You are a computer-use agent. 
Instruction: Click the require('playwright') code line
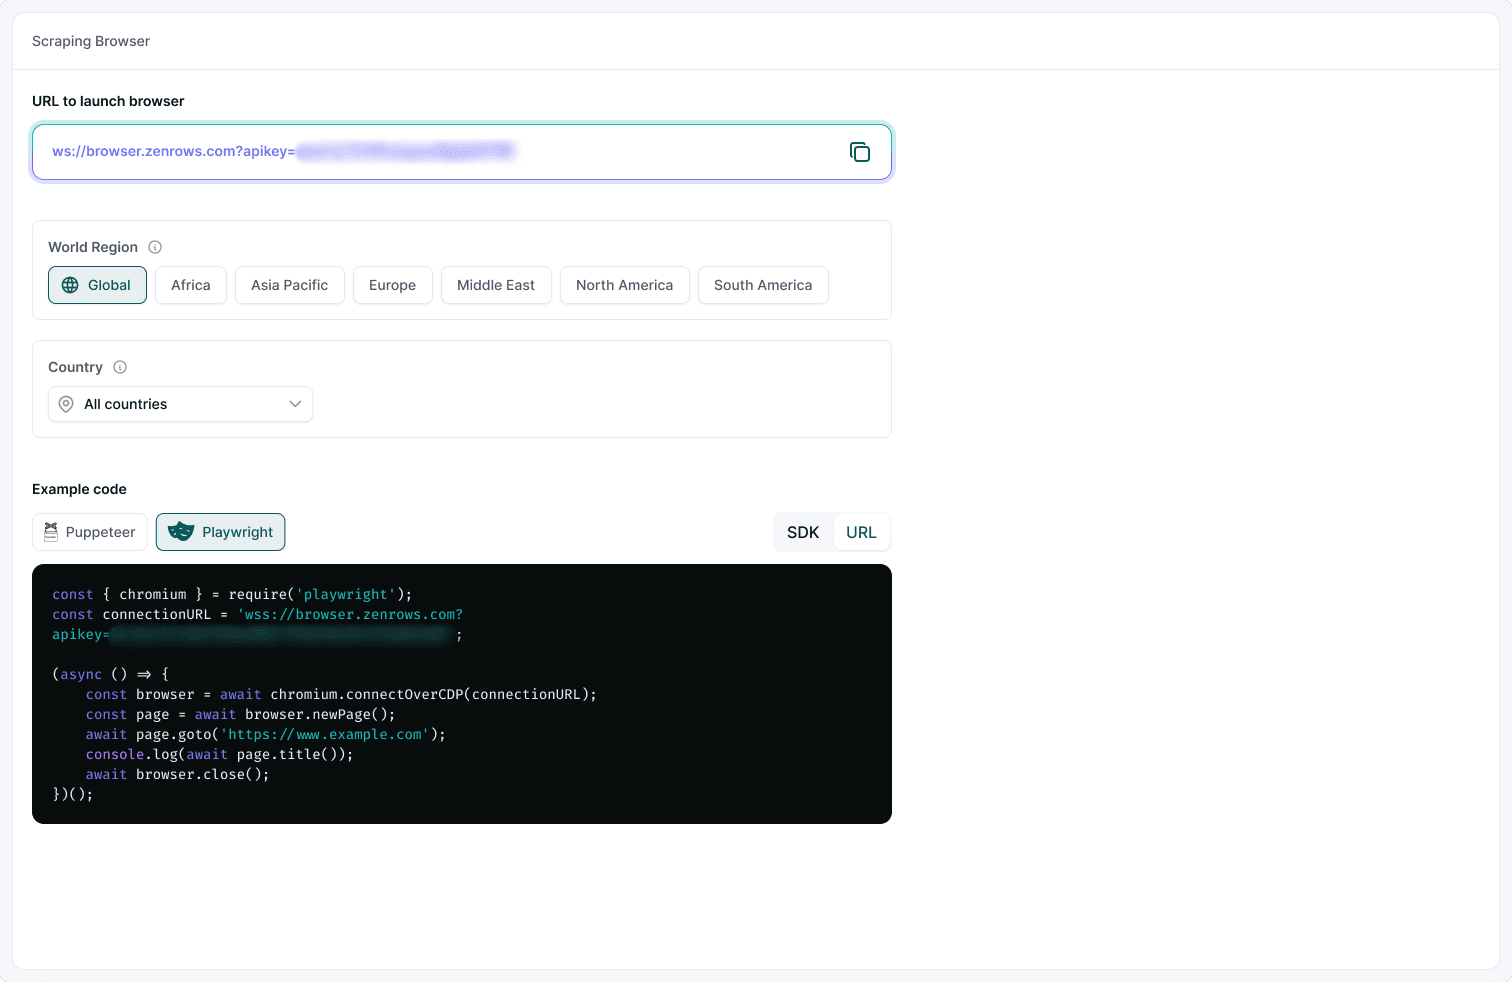click(232, 594)
